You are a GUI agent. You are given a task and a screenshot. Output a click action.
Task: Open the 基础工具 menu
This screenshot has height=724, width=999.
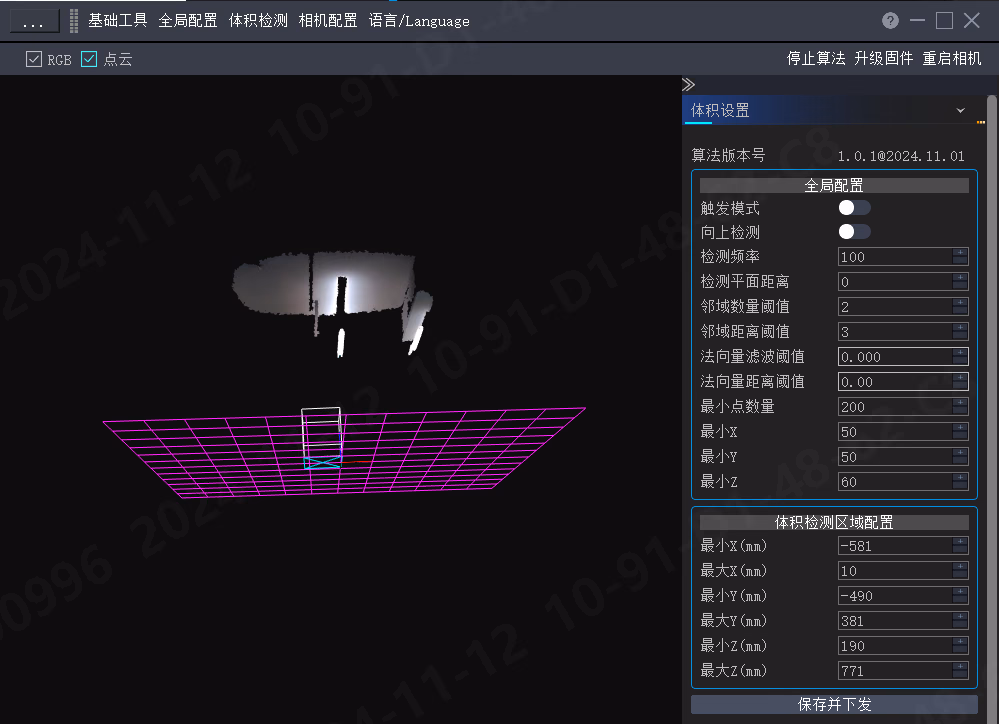[x=117, y=20]
